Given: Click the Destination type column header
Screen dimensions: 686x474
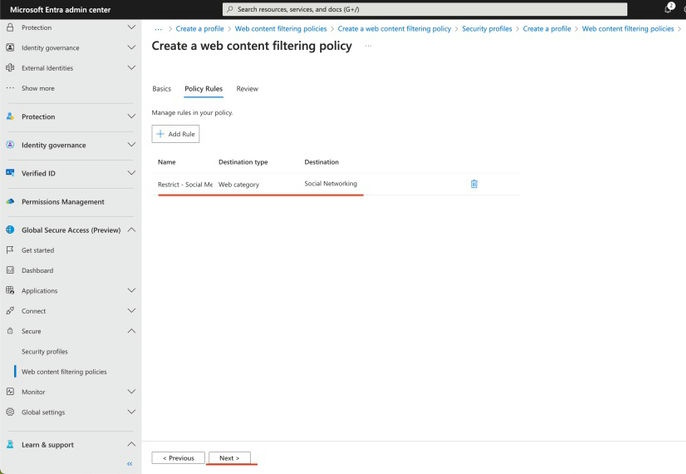Looking at the screenshot, I should pyautogui.click(x=243, y=162).
